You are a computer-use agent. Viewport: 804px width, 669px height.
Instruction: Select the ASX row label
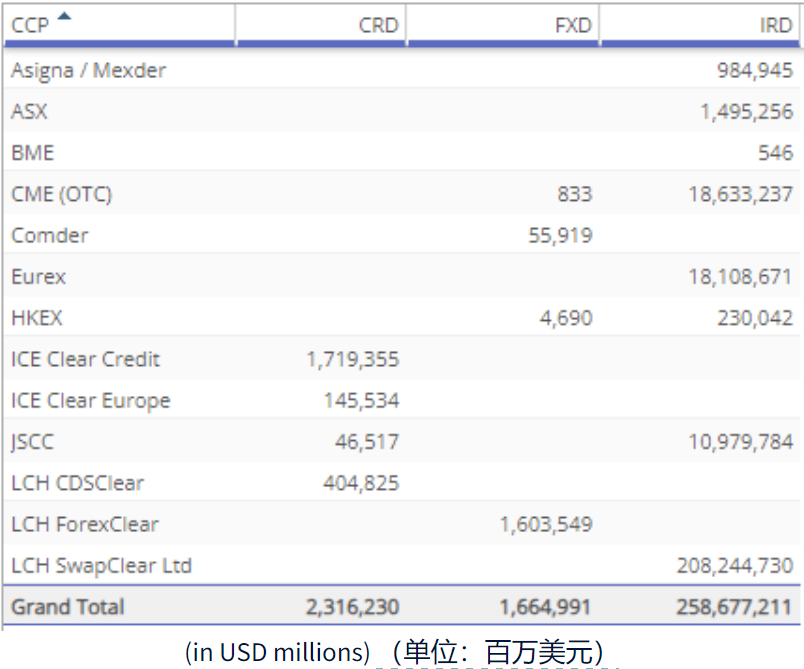coord(29,111)
